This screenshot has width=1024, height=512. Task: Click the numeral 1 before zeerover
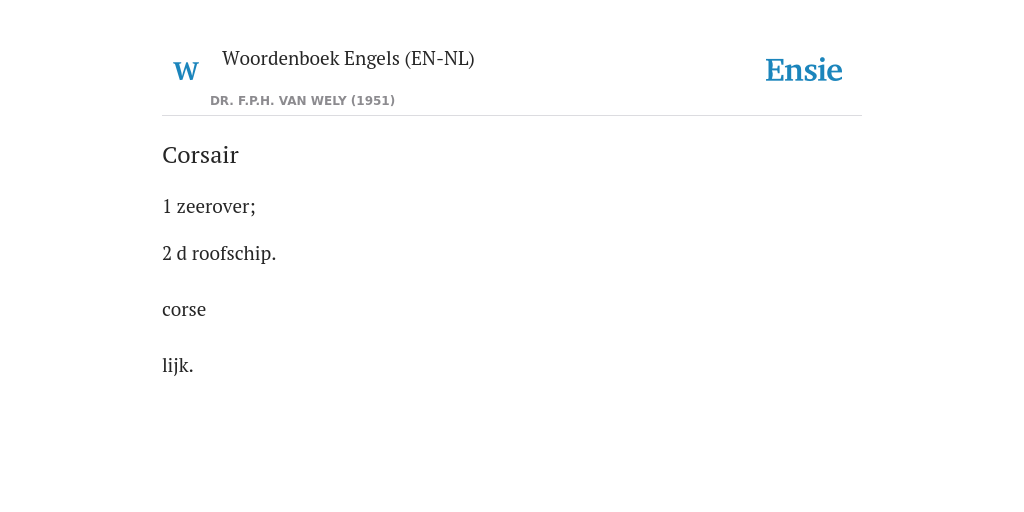pyautogui.click(x=167, y=206)
